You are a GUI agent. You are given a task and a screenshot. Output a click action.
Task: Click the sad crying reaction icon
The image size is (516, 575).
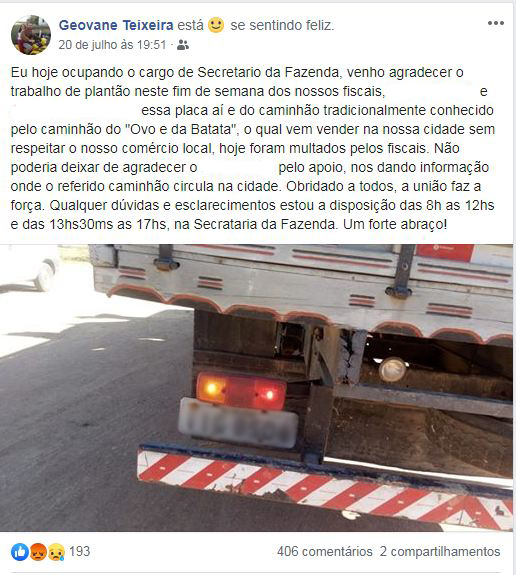coord(56,552)
